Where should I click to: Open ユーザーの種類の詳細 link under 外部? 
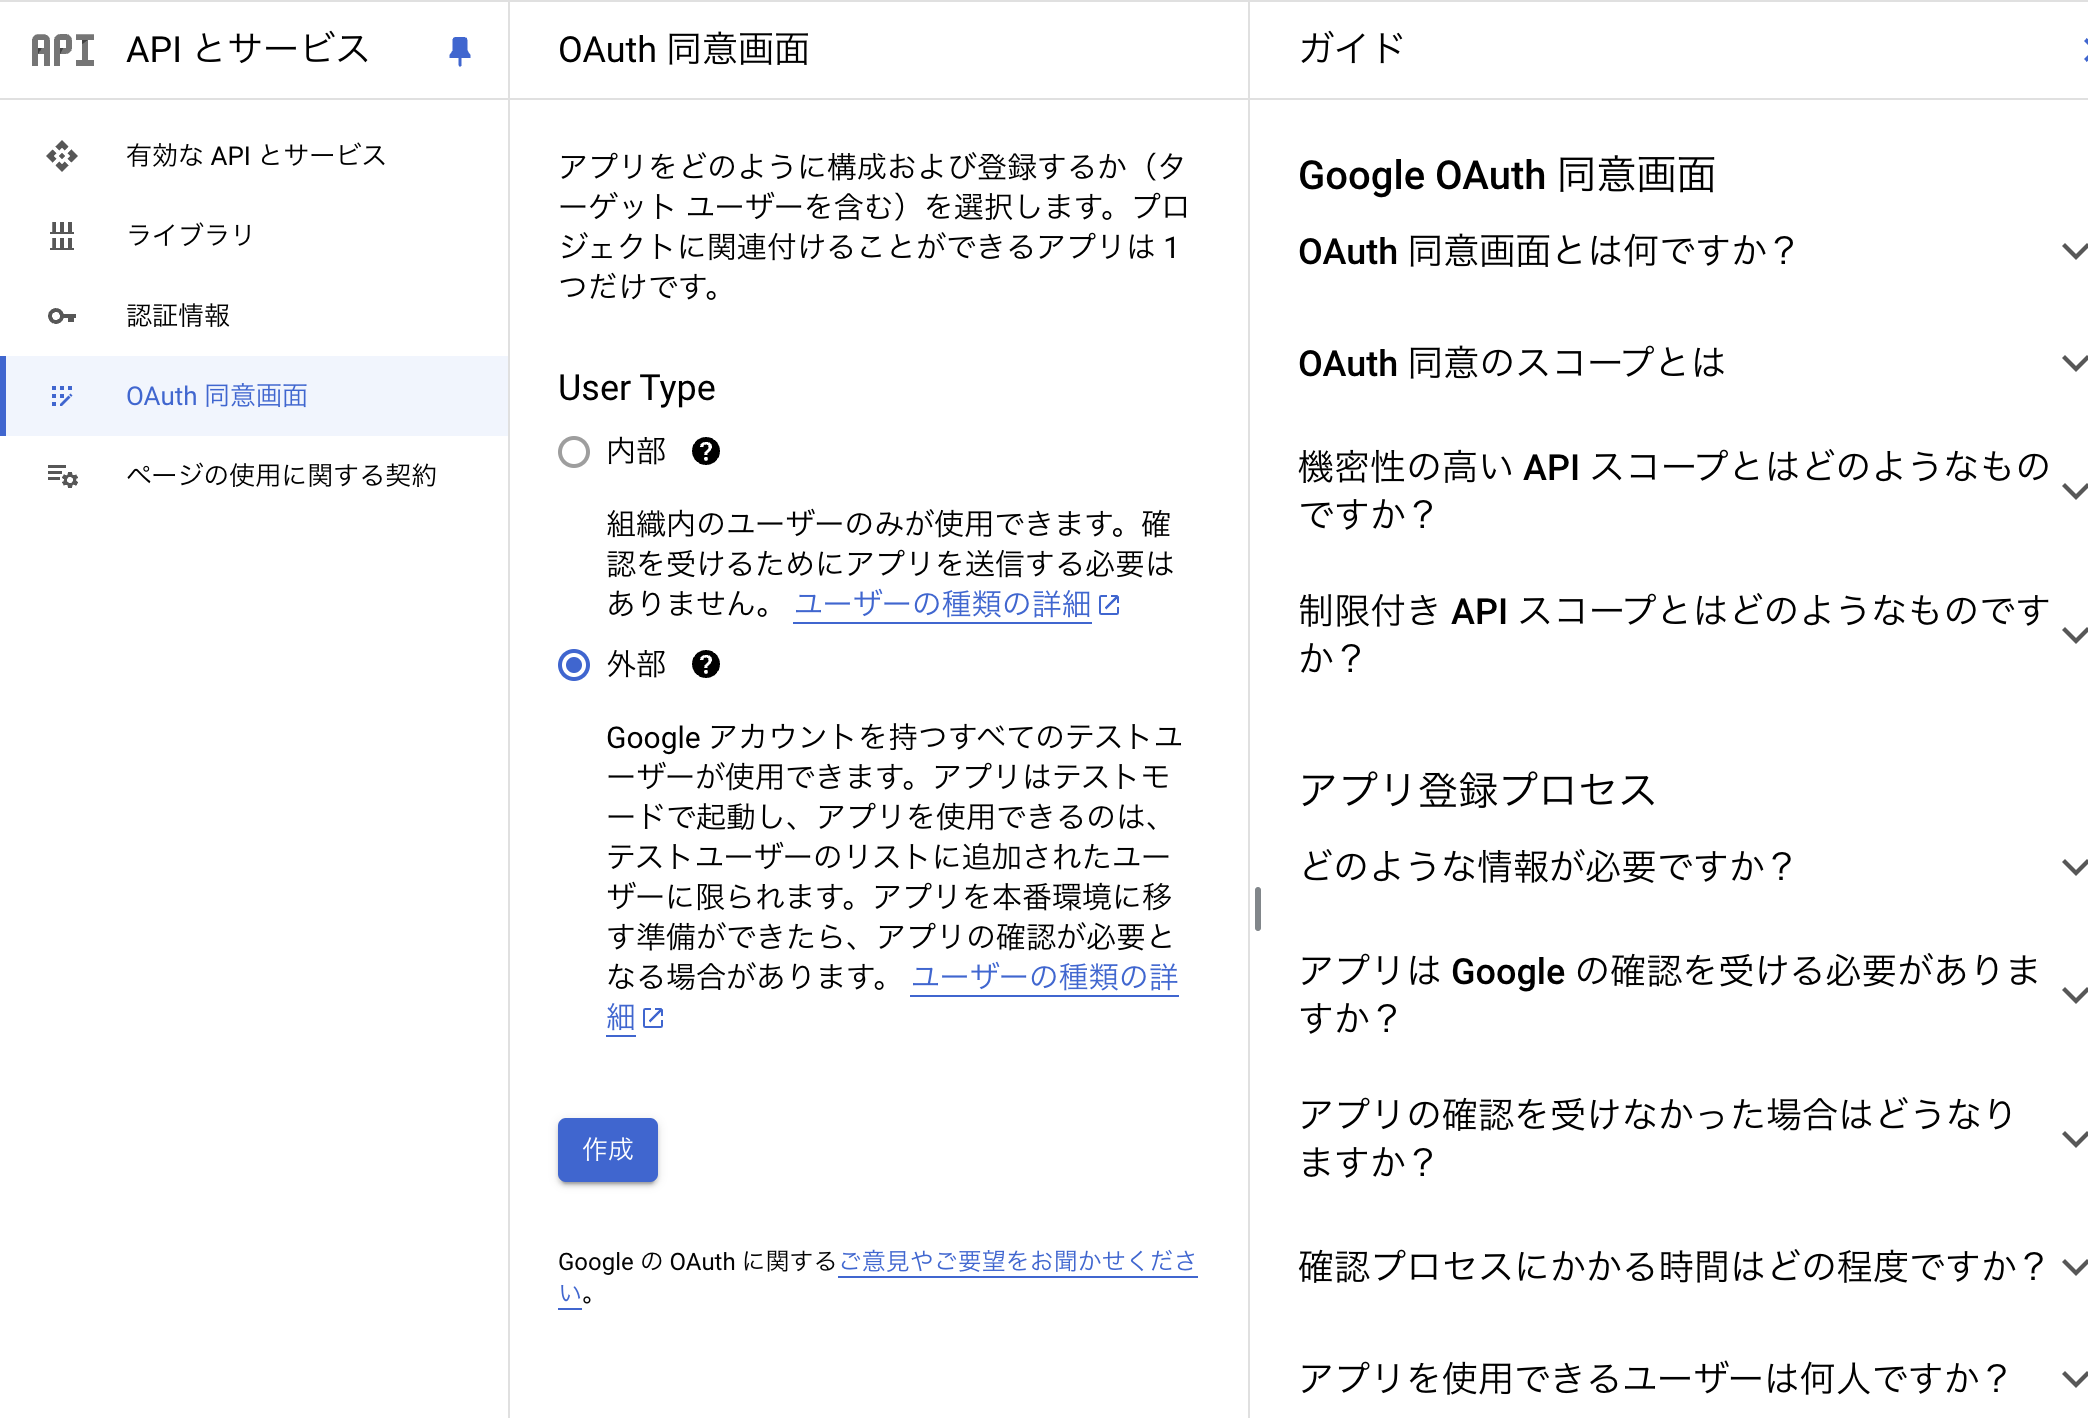point(1044,977)
